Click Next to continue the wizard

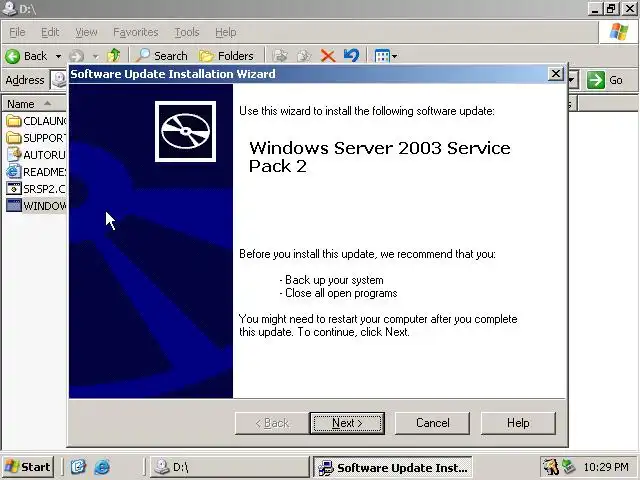347,423
